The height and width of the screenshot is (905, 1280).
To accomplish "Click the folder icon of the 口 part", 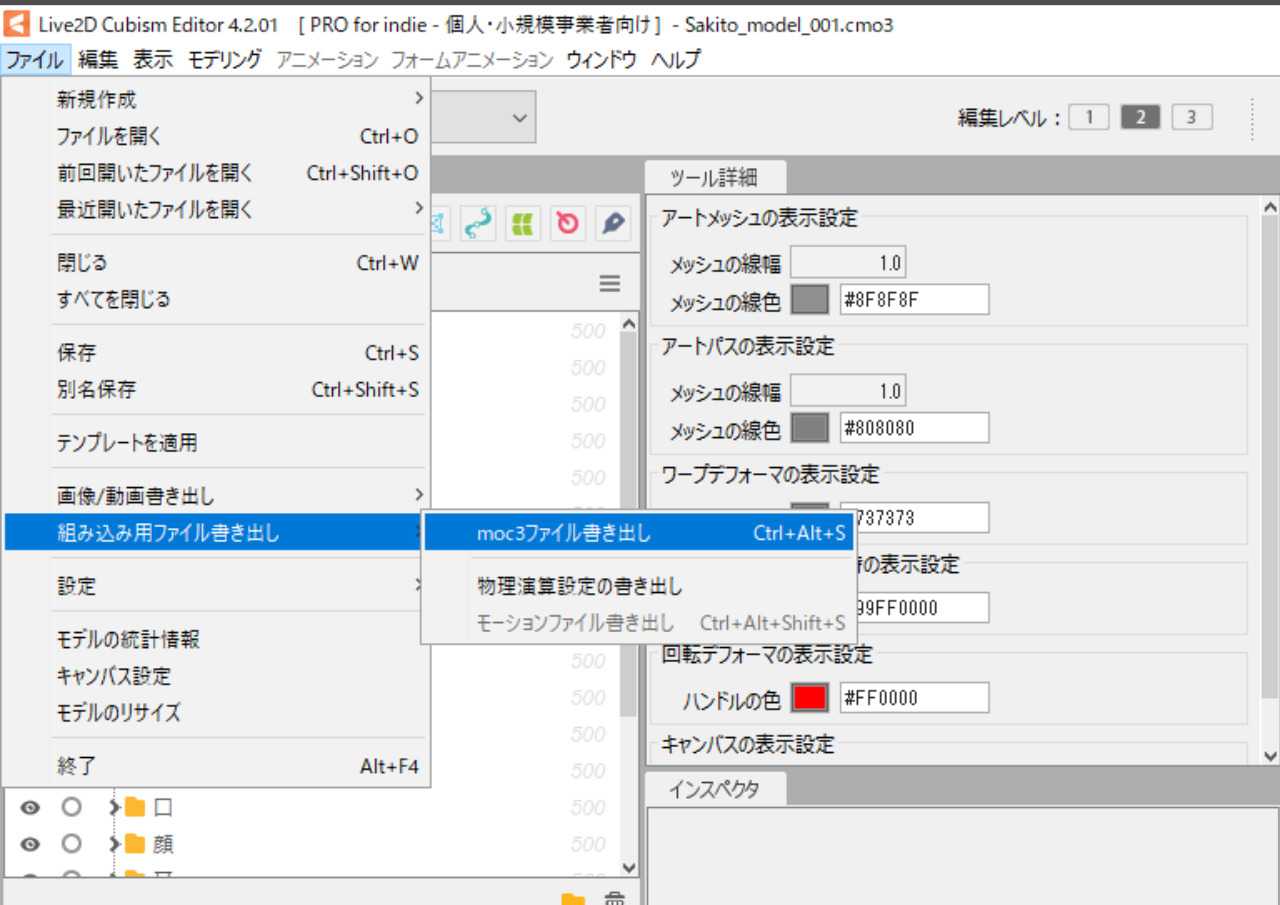I will click(x=135, y=807).
